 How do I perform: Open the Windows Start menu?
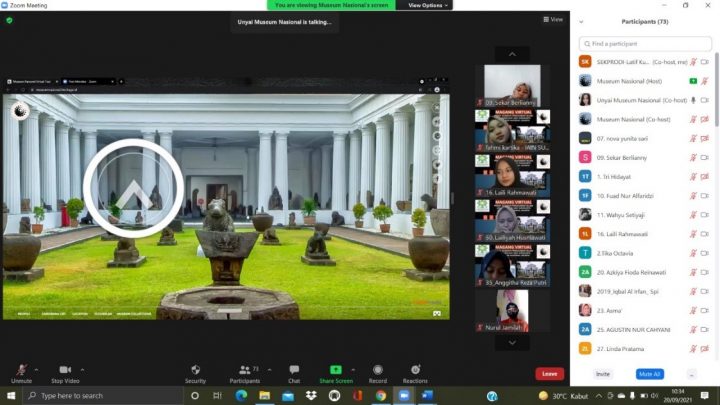point(11,396)
